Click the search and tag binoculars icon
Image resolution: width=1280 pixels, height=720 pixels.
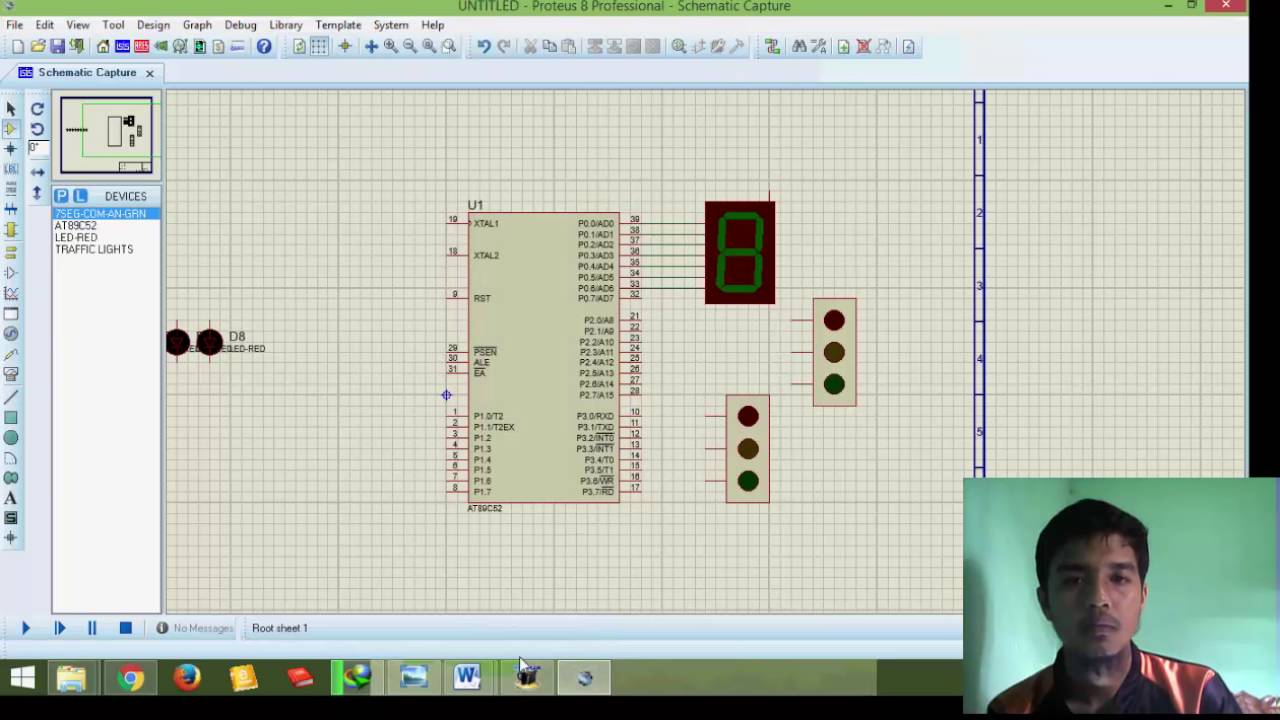click(x=799, y=46)
